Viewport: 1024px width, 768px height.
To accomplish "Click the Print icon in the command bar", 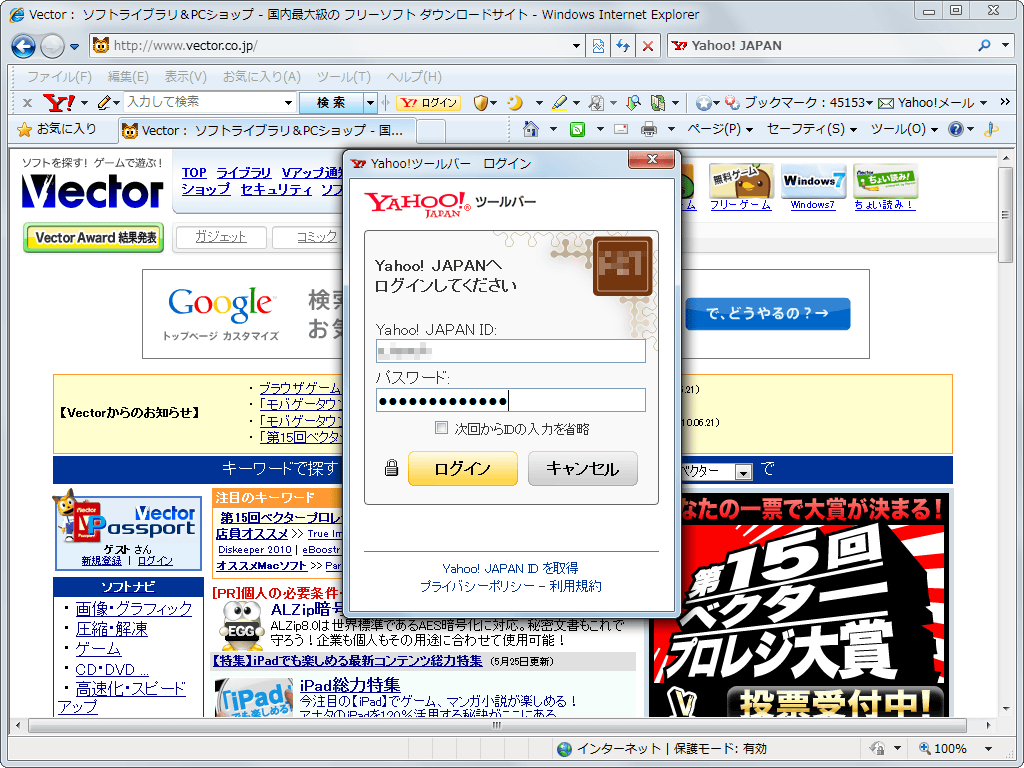I will coord(649,129).
